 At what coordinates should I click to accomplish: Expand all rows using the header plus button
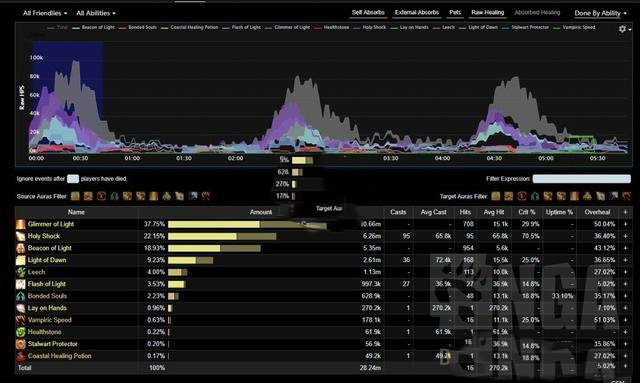(x=625, y=212)
